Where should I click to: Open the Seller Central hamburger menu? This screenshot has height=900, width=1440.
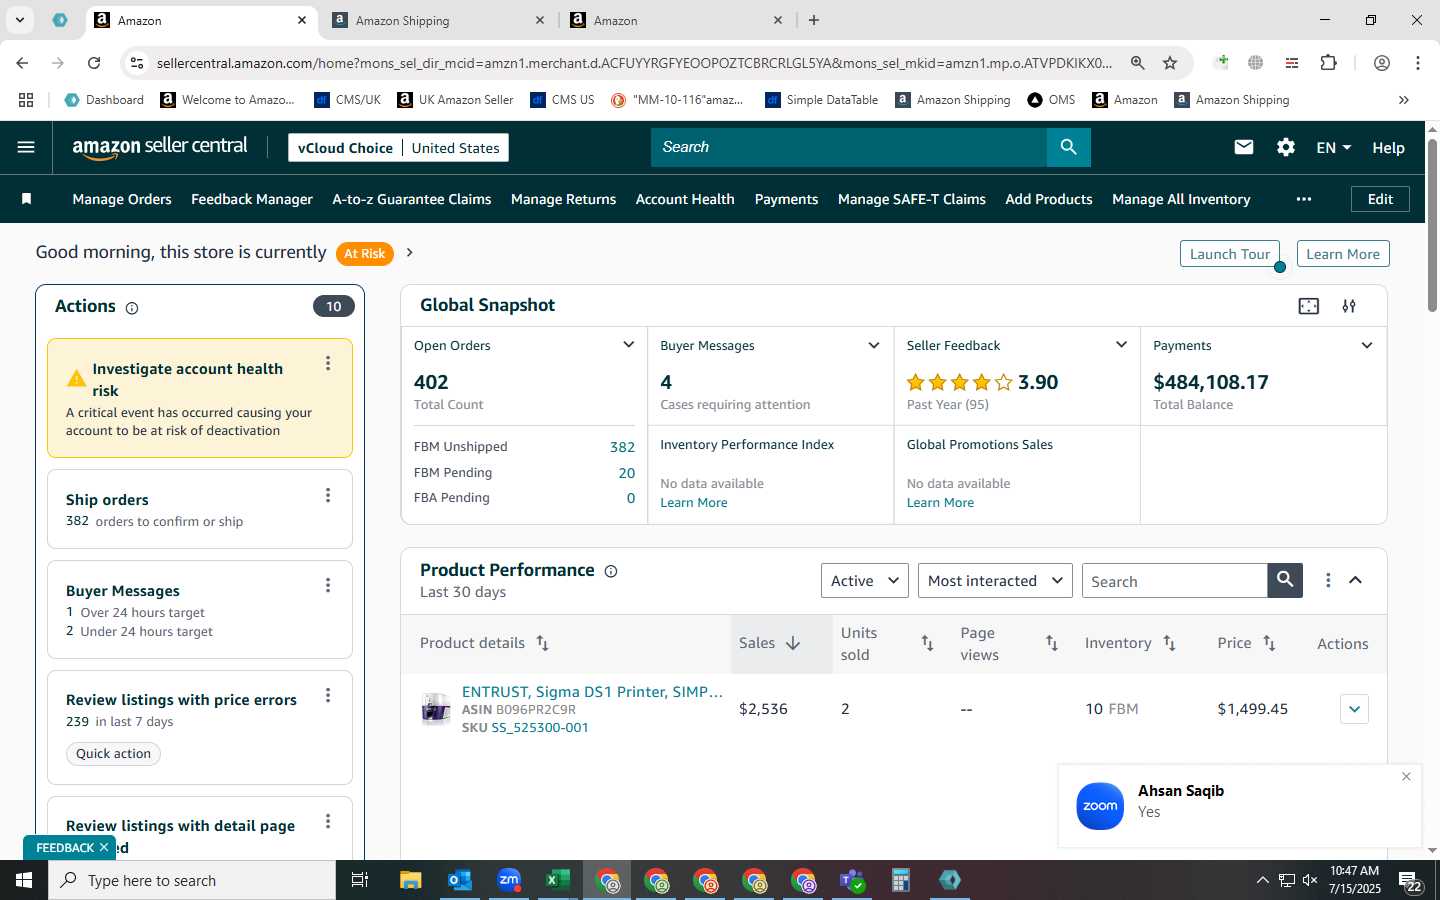26,147
